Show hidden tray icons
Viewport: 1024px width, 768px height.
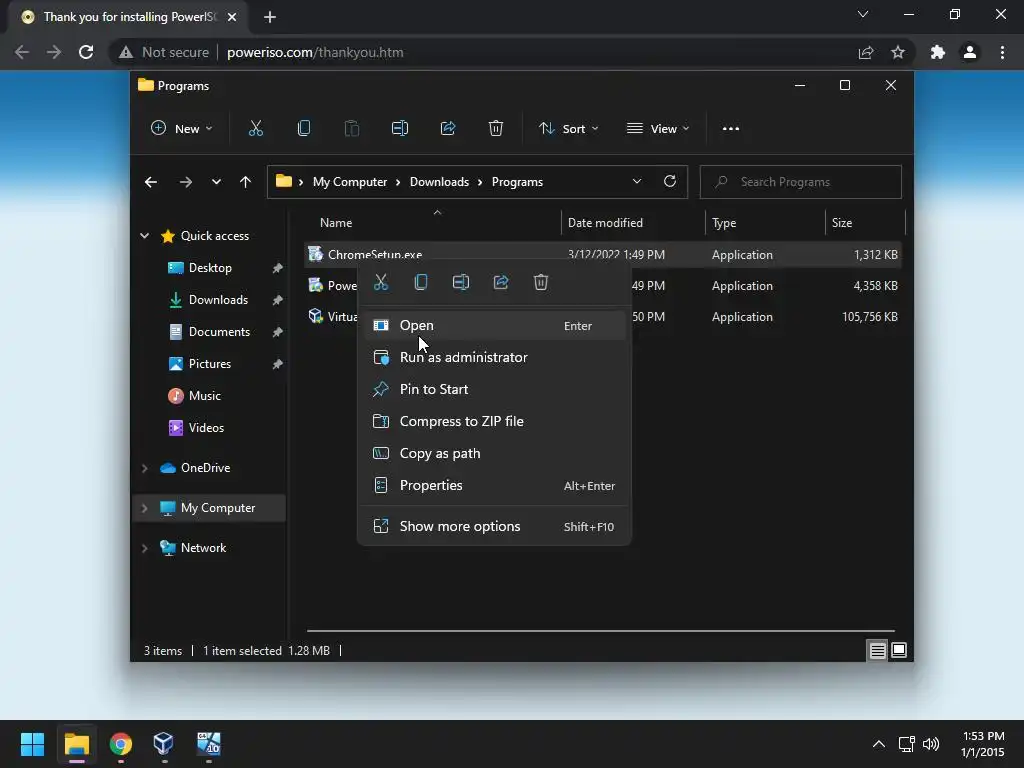(x=879, y=744)
